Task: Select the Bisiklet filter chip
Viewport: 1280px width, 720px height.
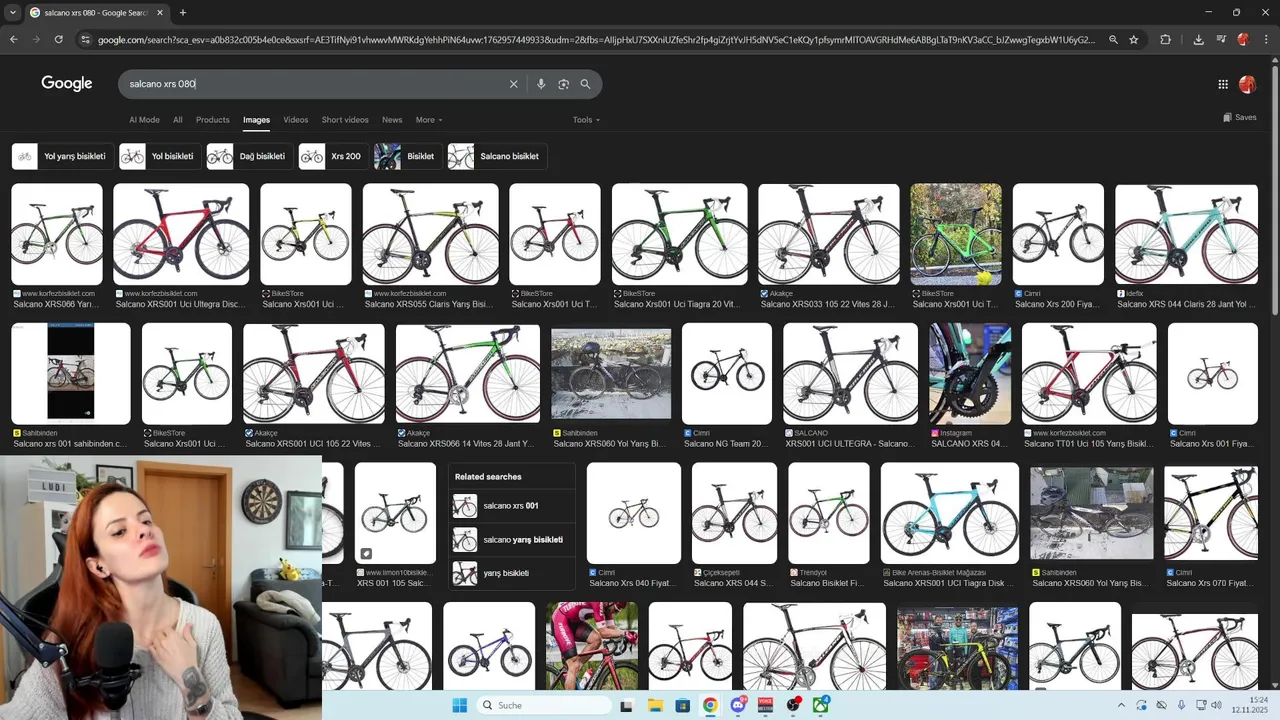Action: click(407, 156)
